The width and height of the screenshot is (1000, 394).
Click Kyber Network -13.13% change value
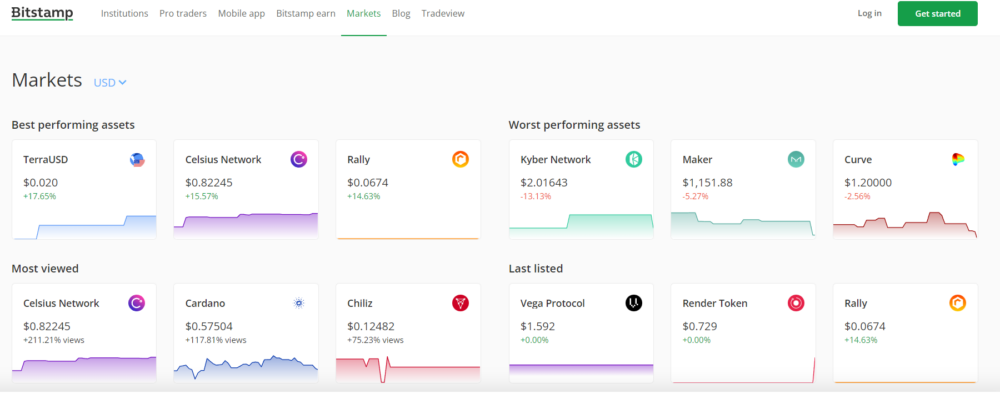pos(536,196)
